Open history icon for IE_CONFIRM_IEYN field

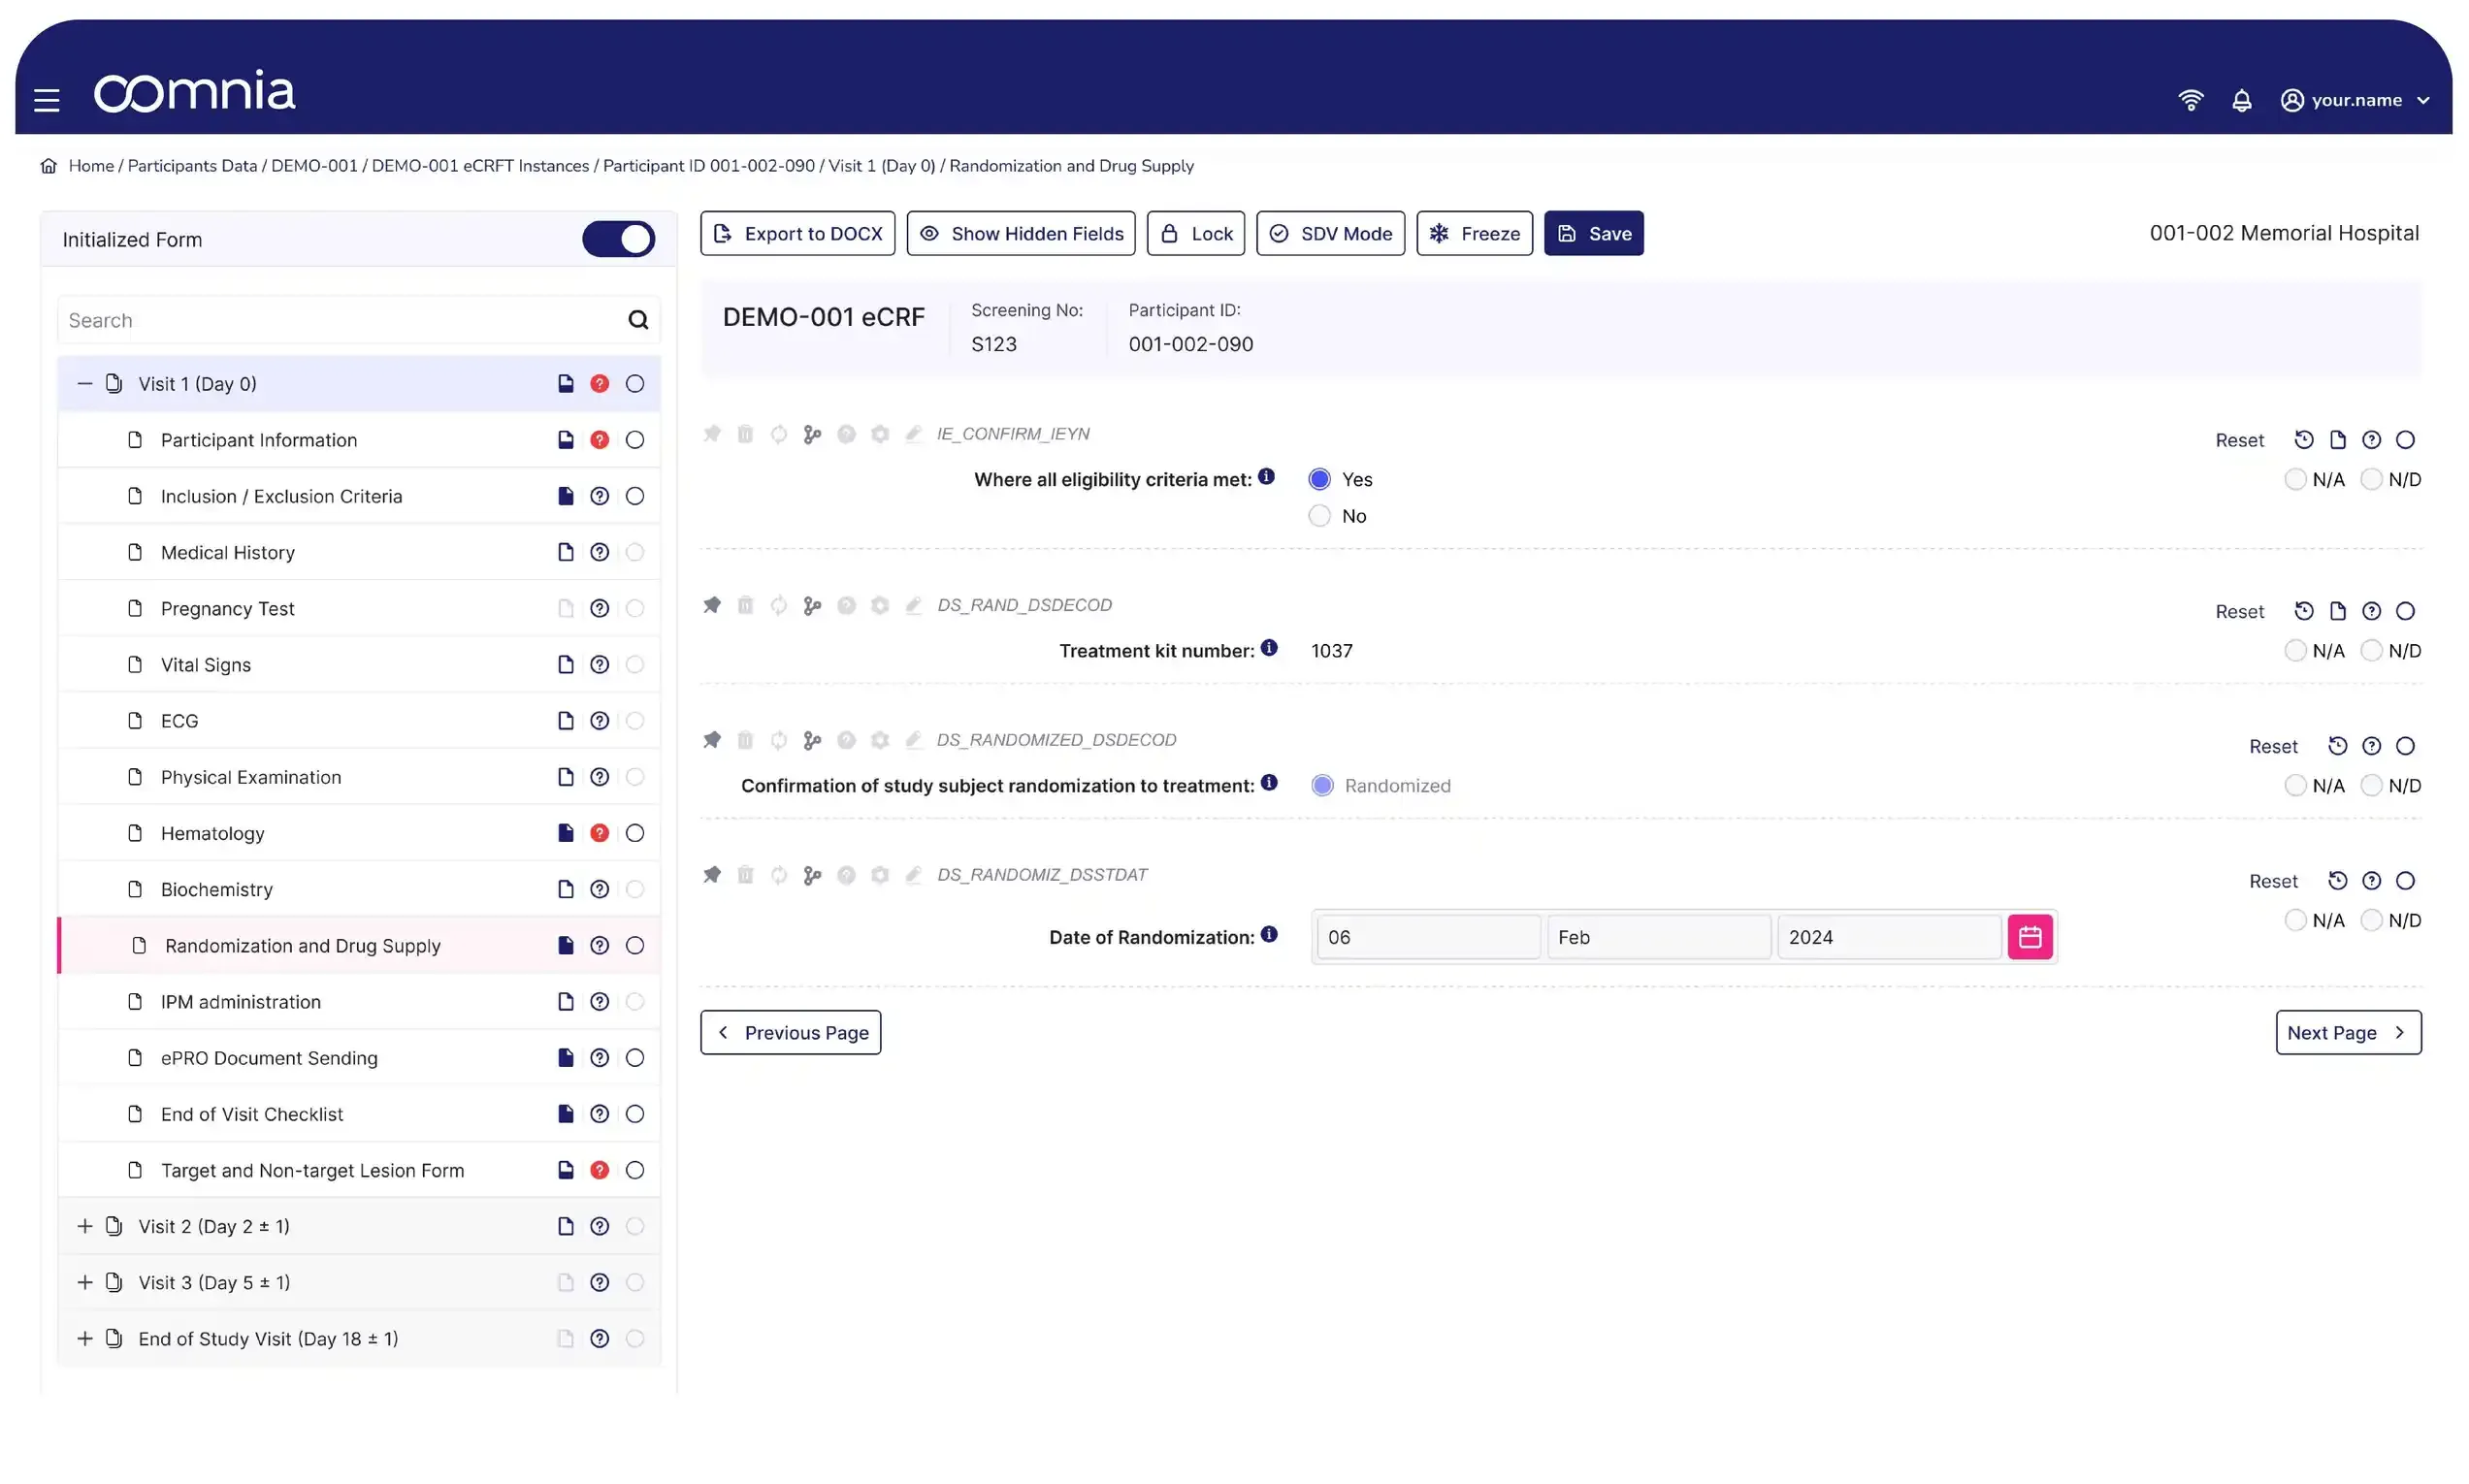click(2303, 440)
